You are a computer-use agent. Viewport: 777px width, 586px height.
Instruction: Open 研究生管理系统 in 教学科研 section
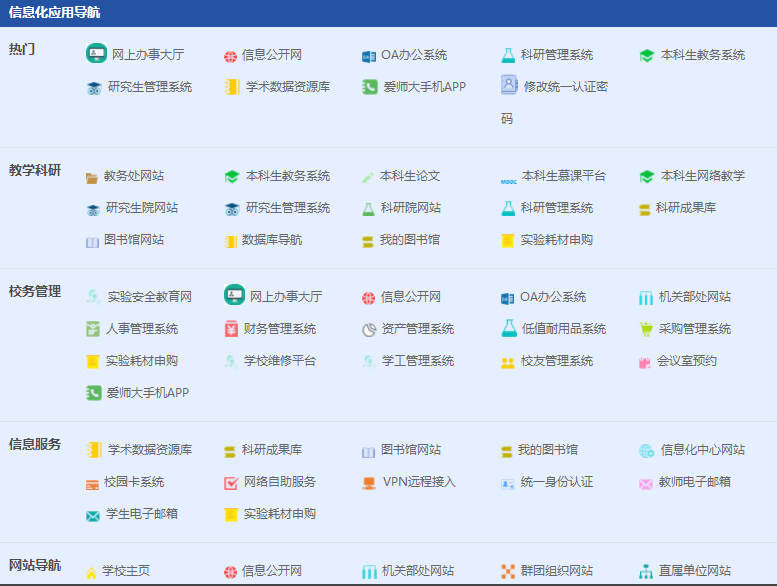point(288,208)
